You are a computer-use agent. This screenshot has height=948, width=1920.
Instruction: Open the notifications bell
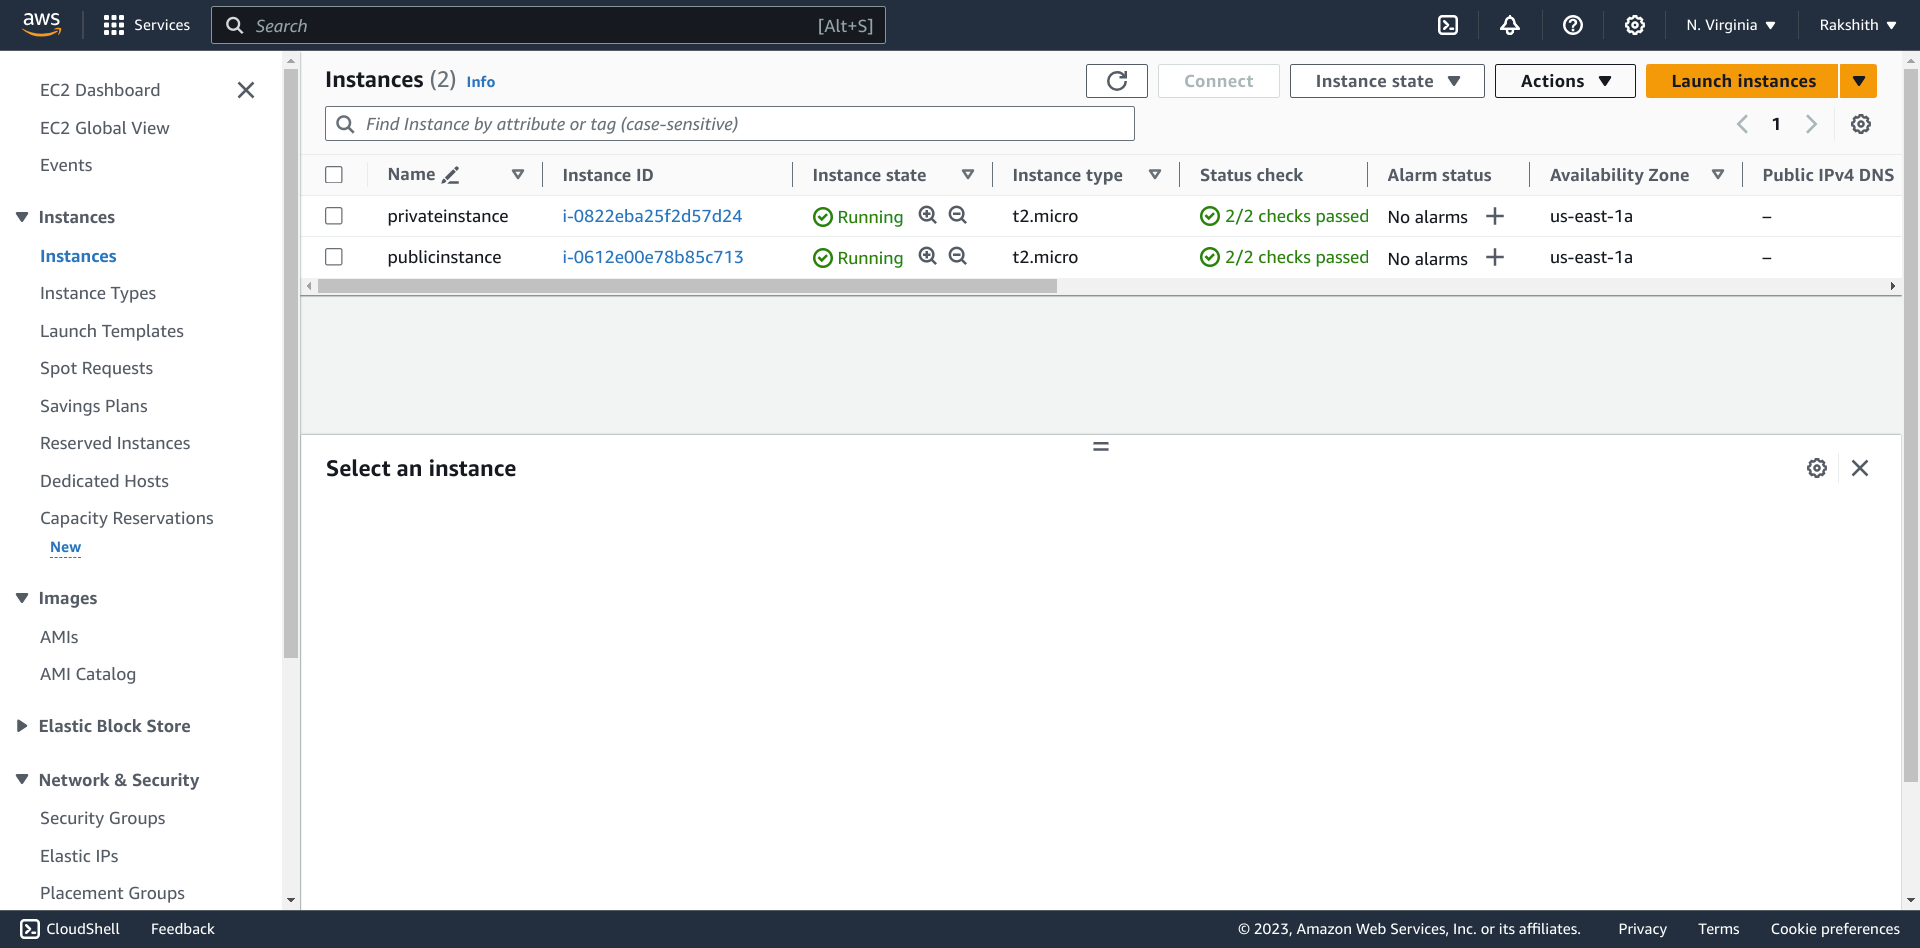pos(1510,25)
